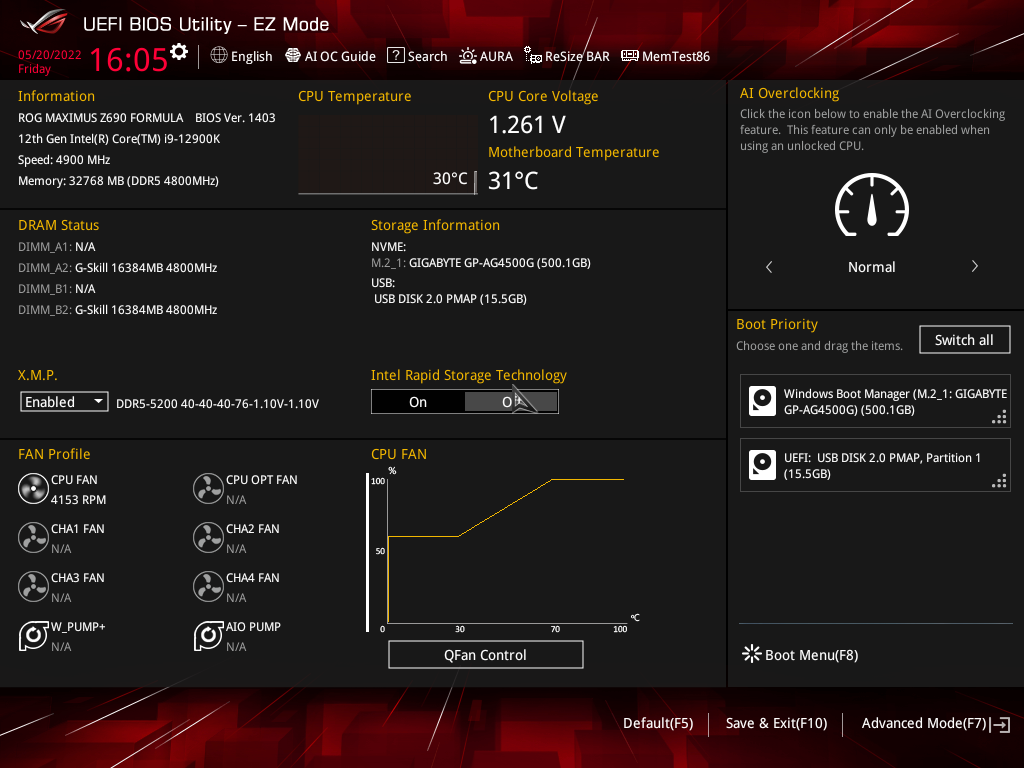Click the CPU OPT FAN icon
The image size is (1024, 768).
click(x=208, y=488)
